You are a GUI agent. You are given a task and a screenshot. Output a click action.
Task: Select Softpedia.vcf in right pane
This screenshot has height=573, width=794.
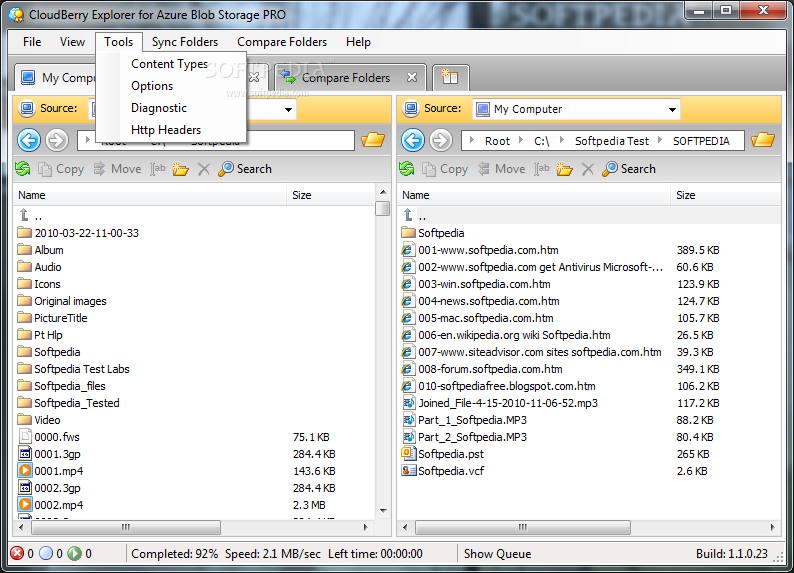(443, 471)
